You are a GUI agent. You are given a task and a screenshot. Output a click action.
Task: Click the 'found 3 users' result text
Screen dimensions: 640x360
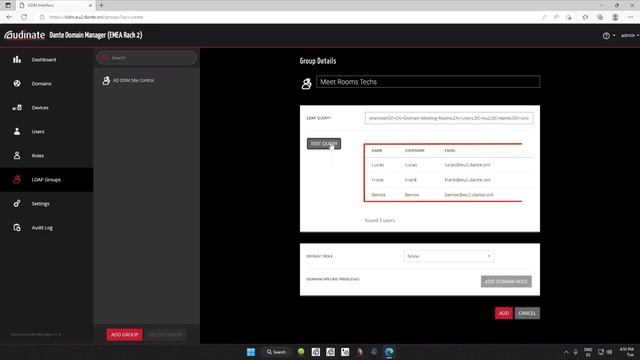point(380,220)
